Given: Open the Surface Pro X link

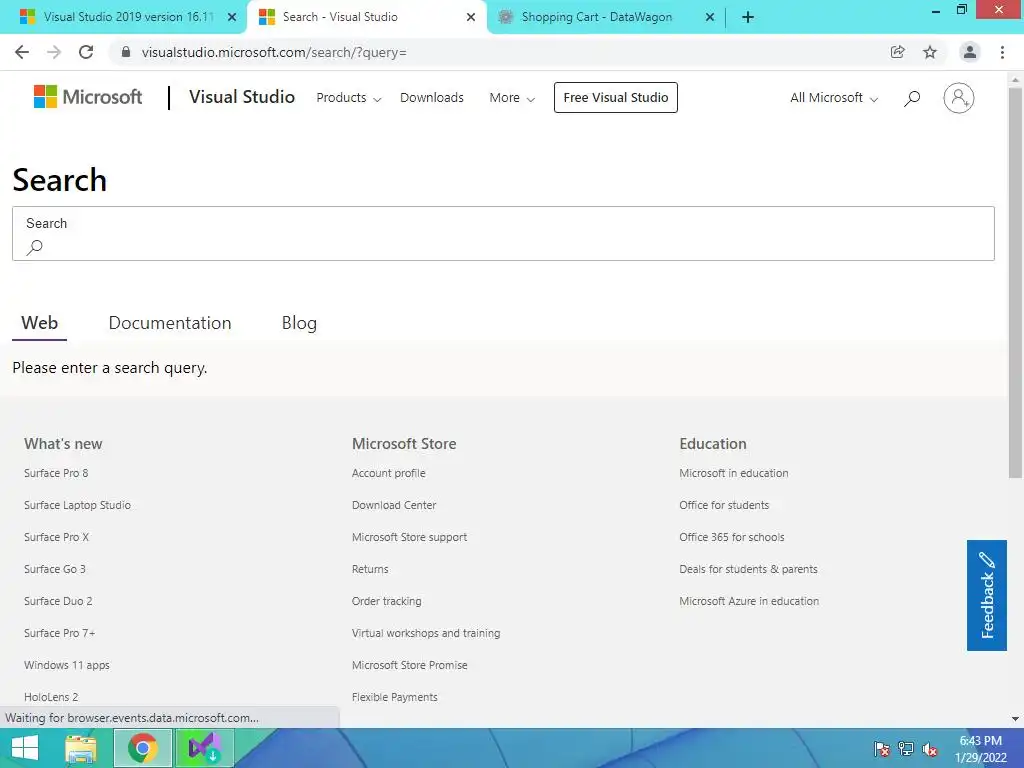Looking at the screenshot, I should [56, 537].
